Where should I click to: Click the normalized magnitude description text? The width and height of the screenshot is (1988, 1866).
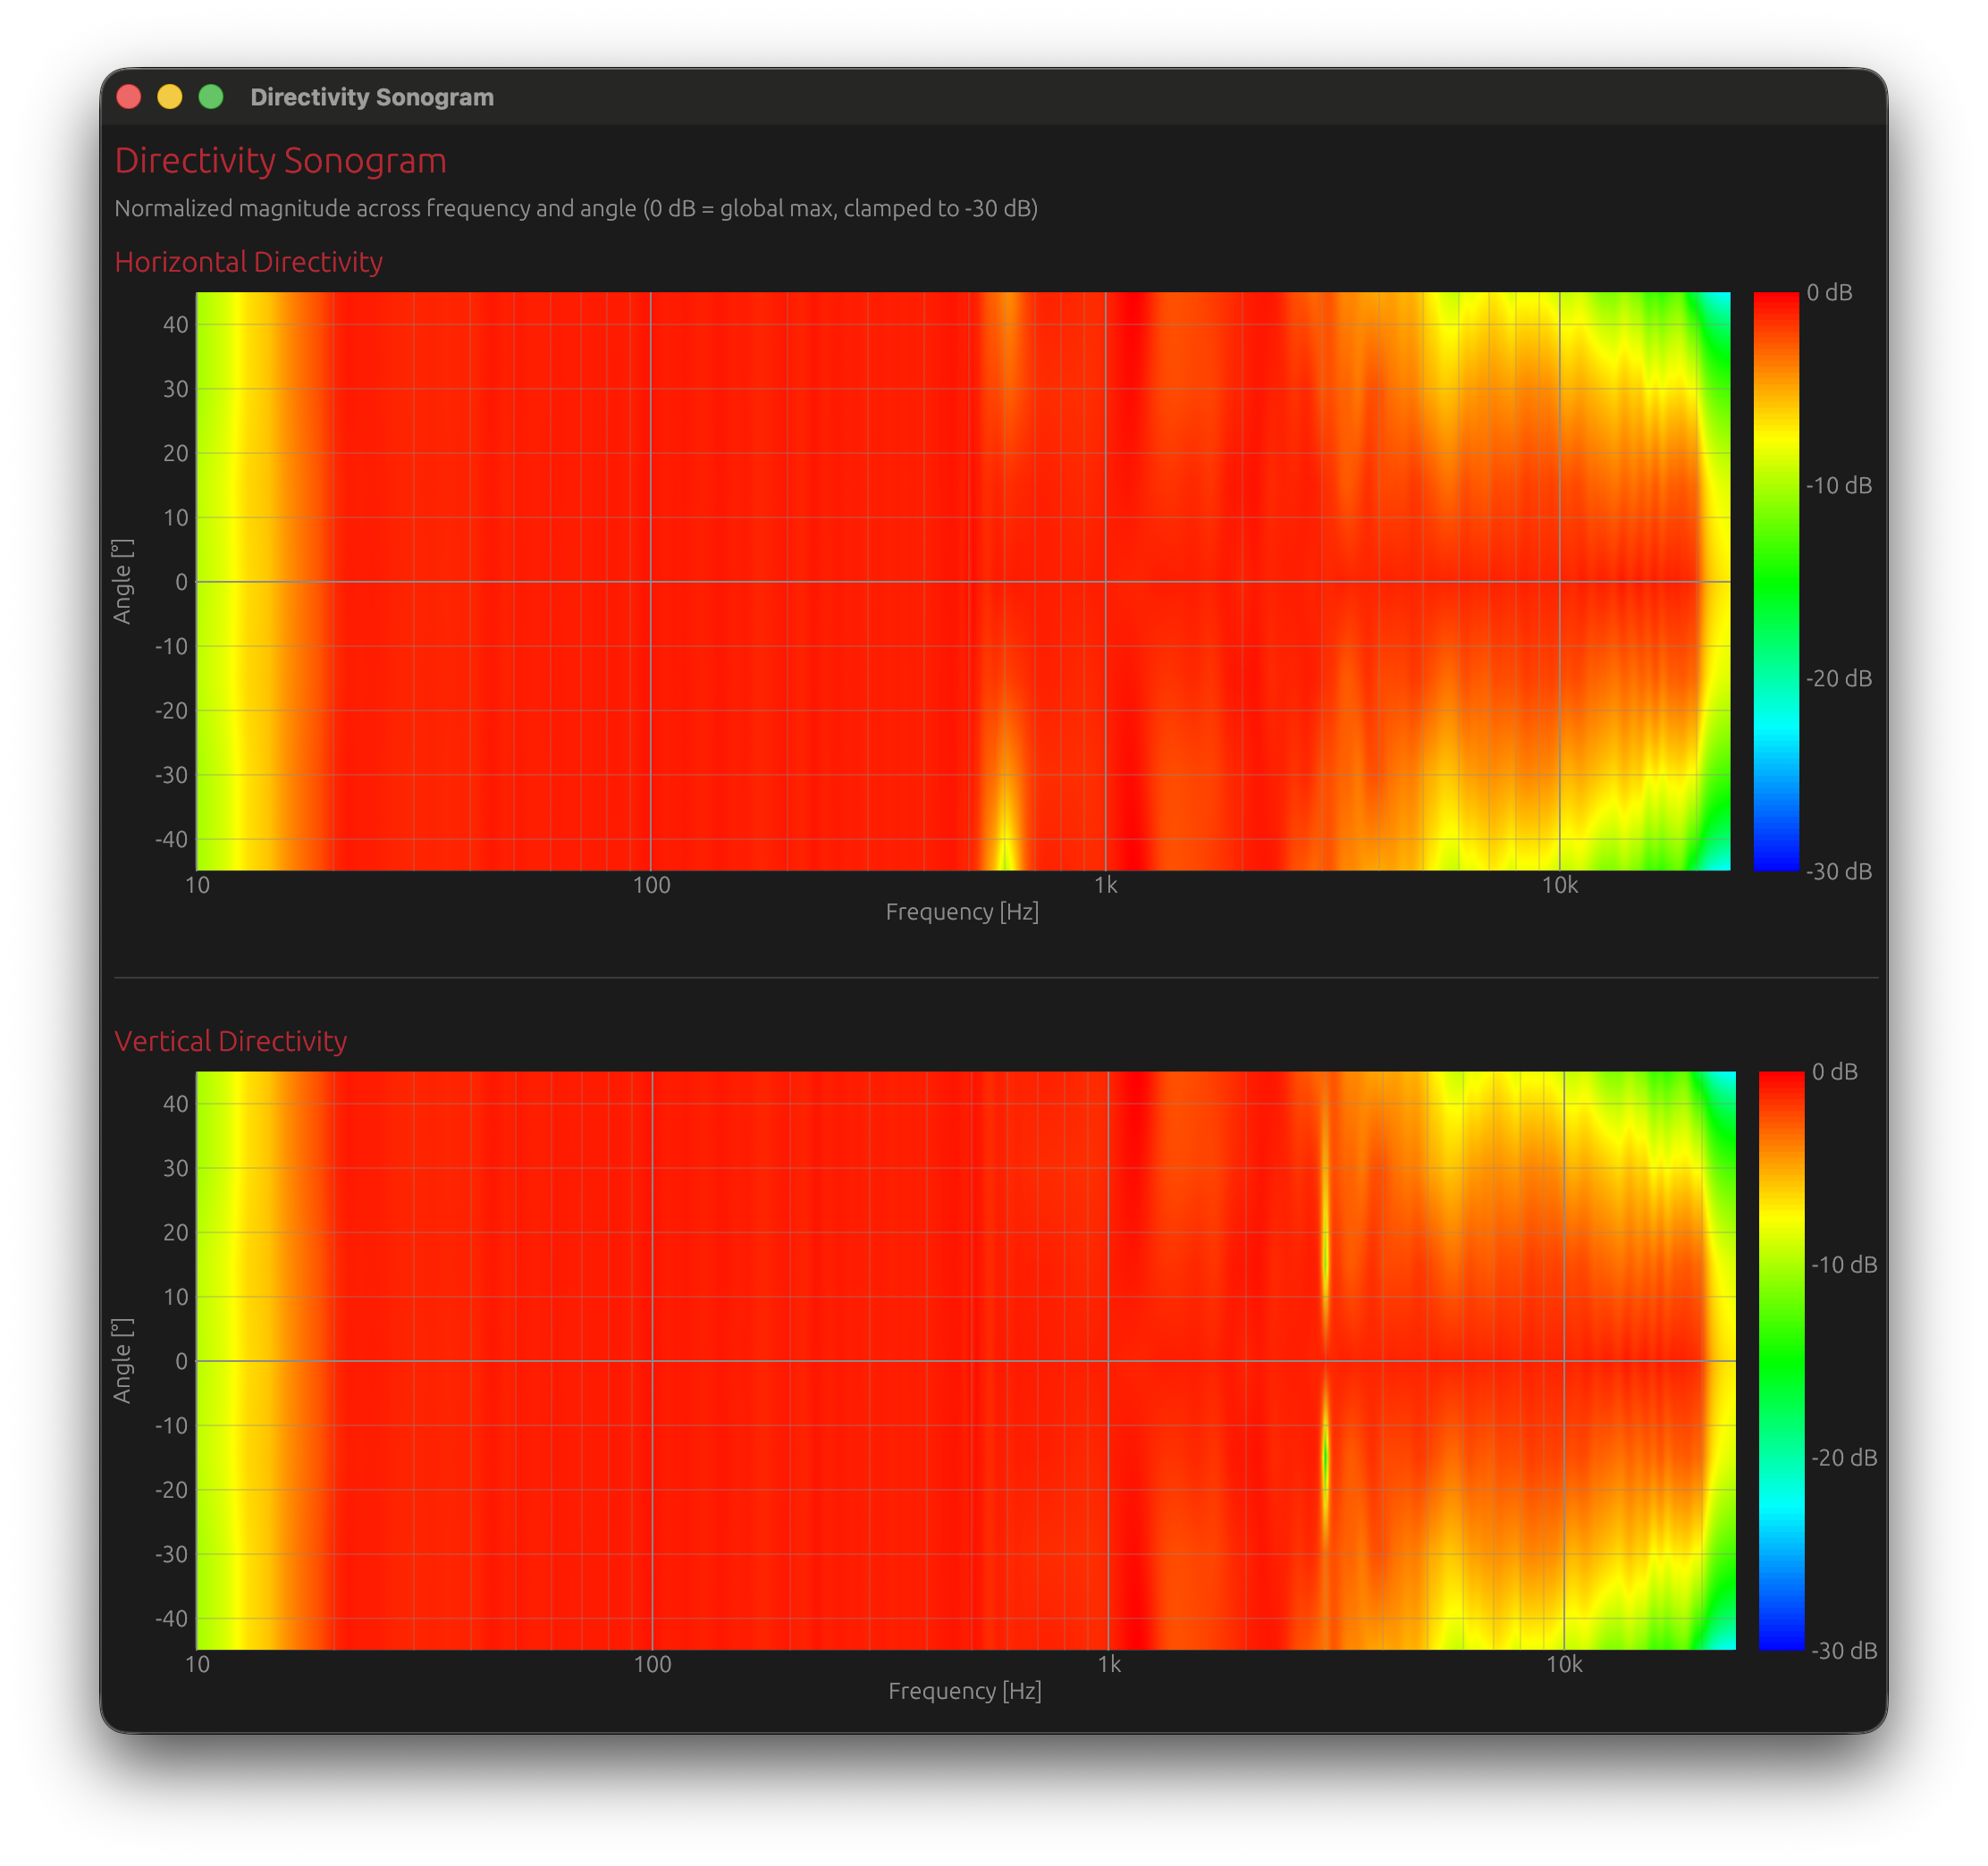[577, 209]
